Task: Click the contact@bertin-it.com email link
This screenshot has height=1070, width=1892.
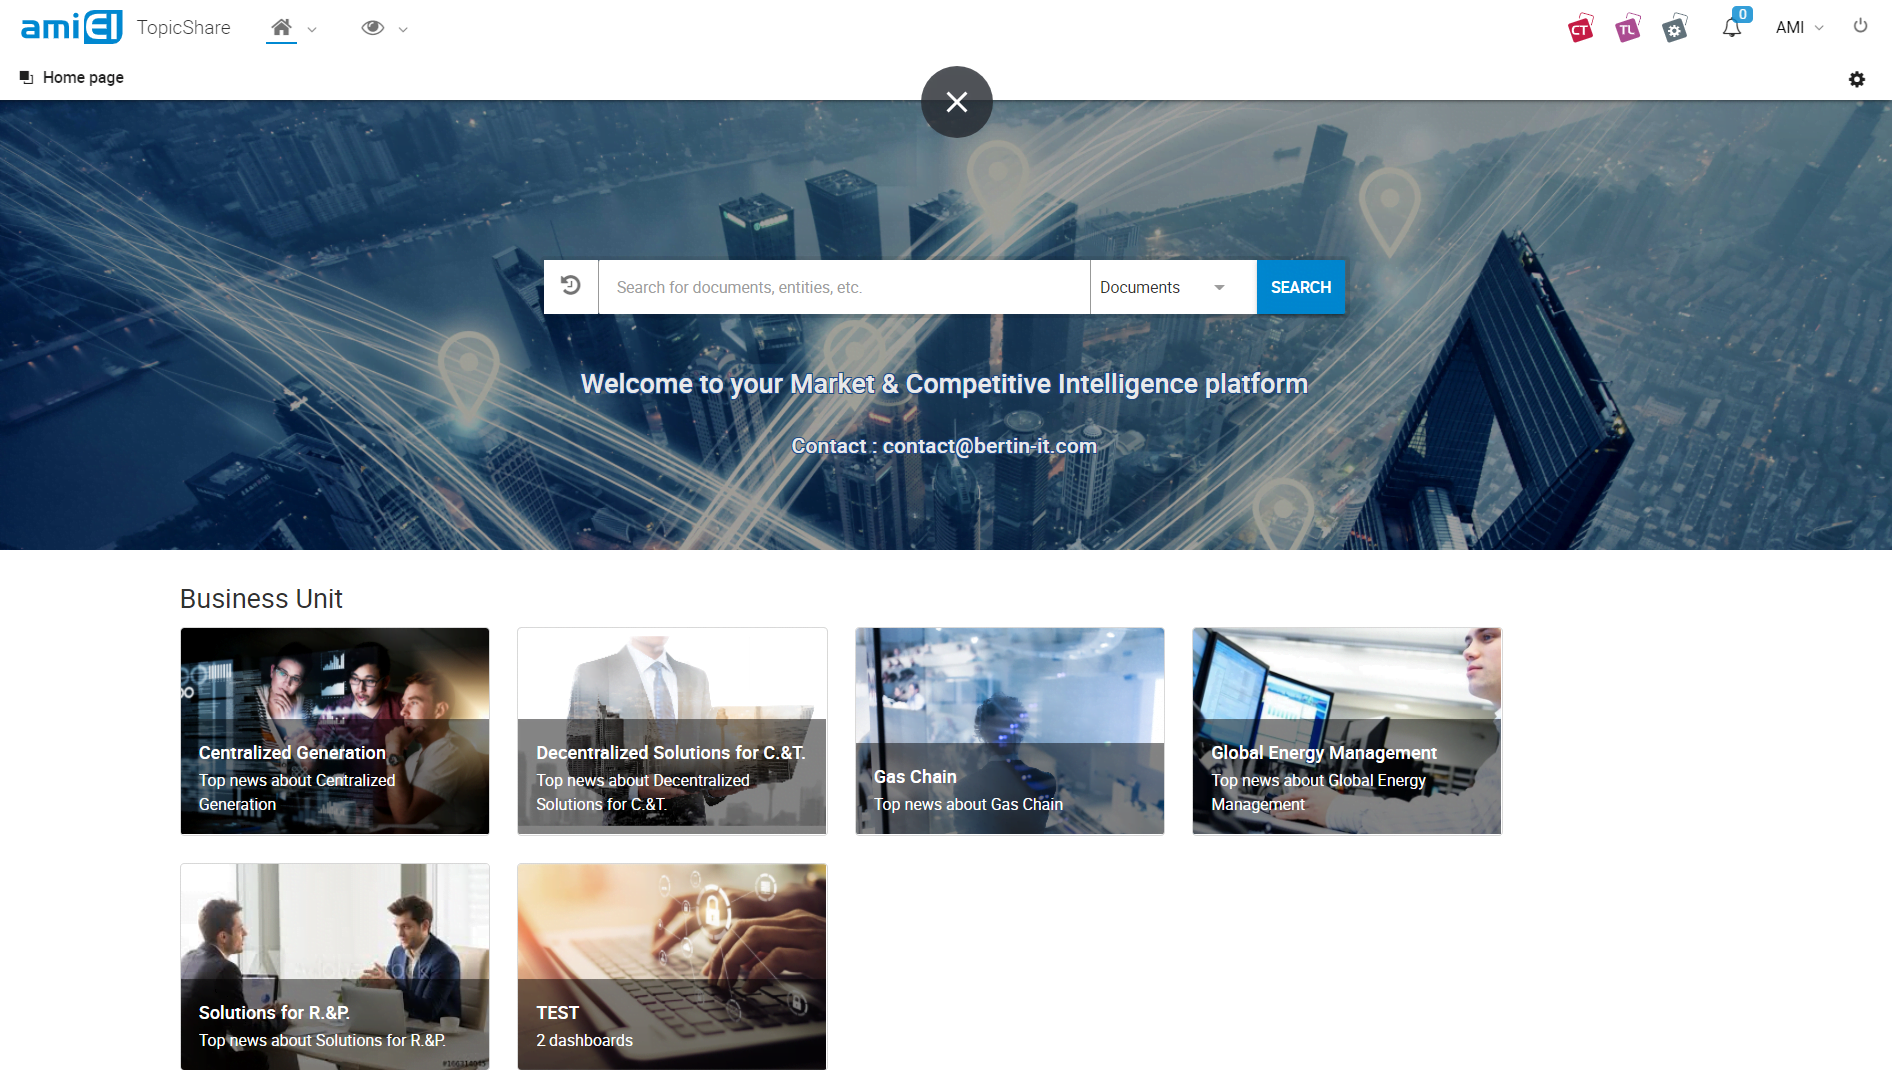Action: pyautogui.click(x=990, y=446)
